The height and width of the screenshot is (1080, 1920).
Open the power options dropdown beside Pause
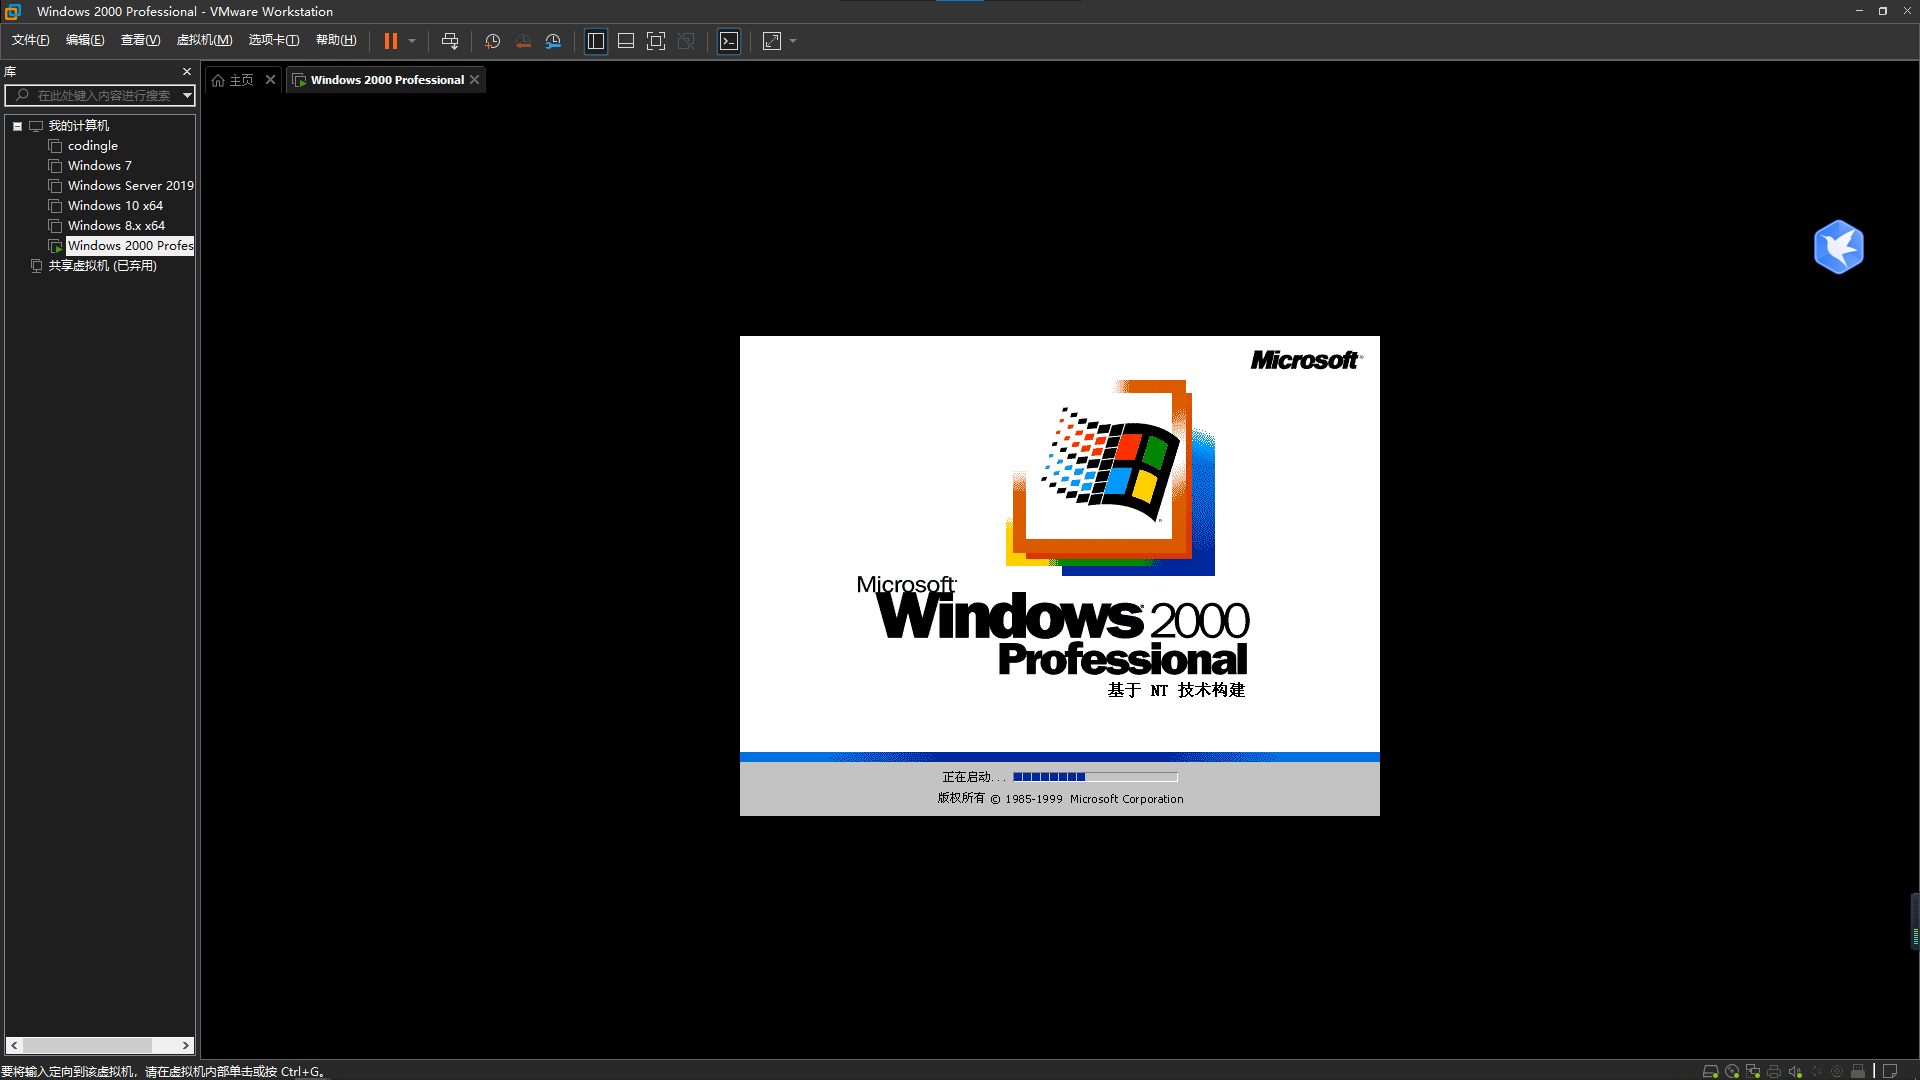click(412, 41)
